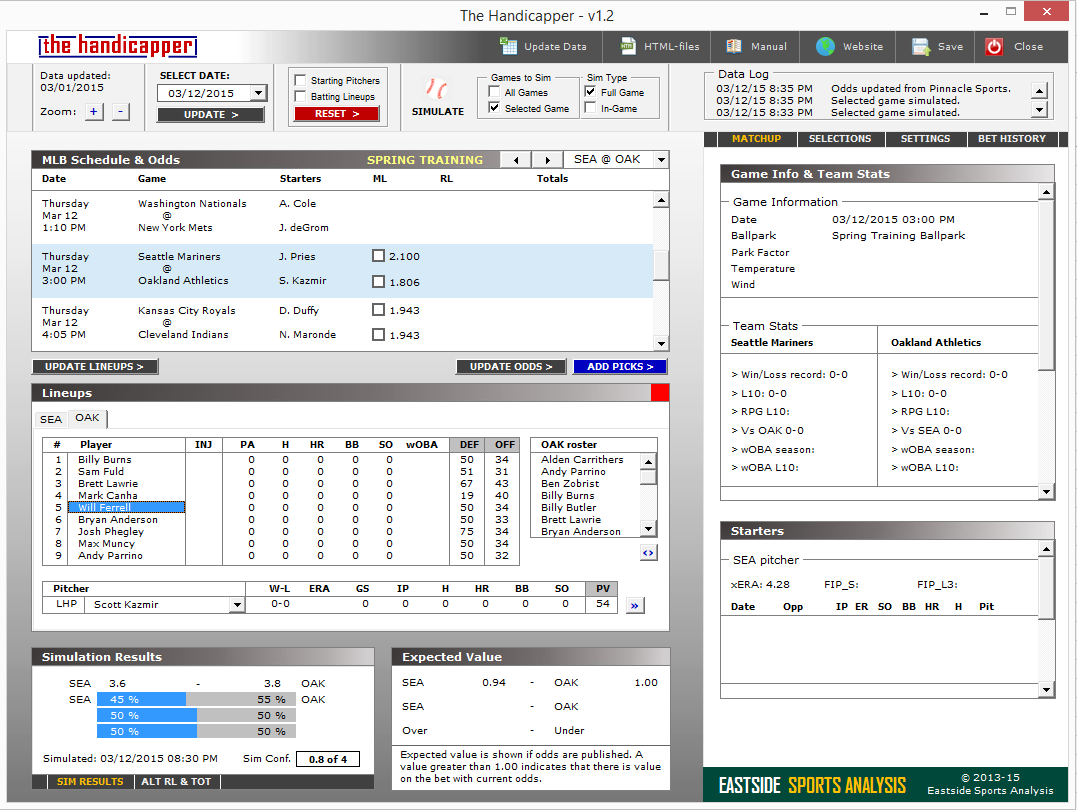
Task: Click the Update Data toolbar icon
Action: 510,46
